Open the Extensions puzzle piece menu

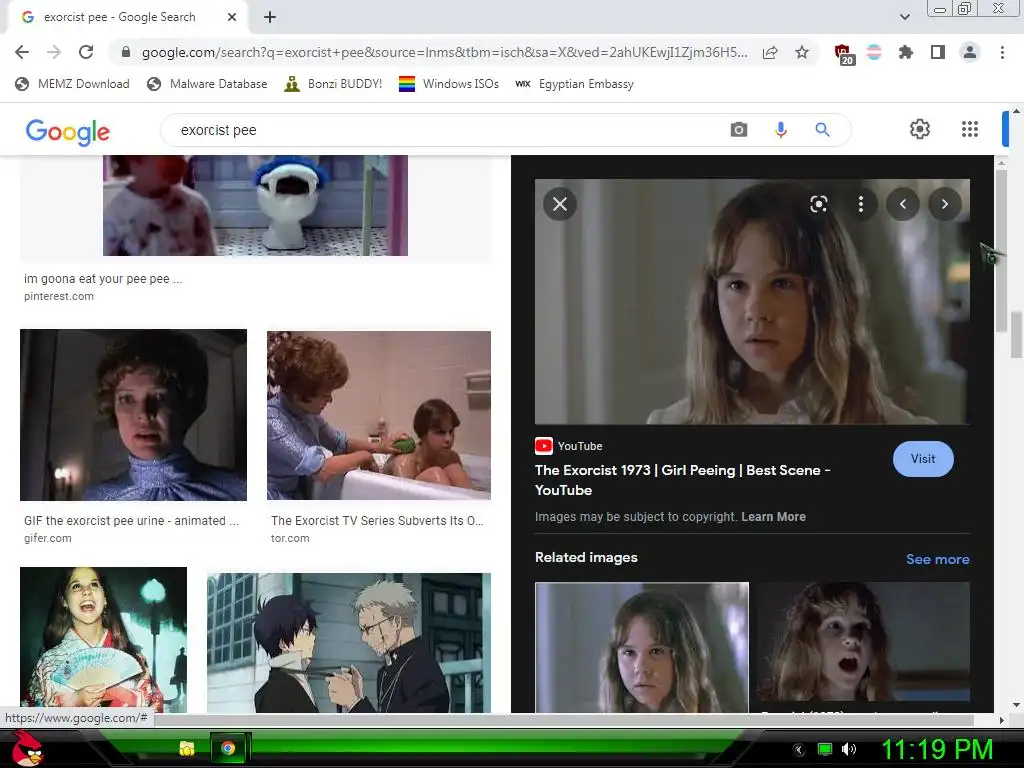905,52
